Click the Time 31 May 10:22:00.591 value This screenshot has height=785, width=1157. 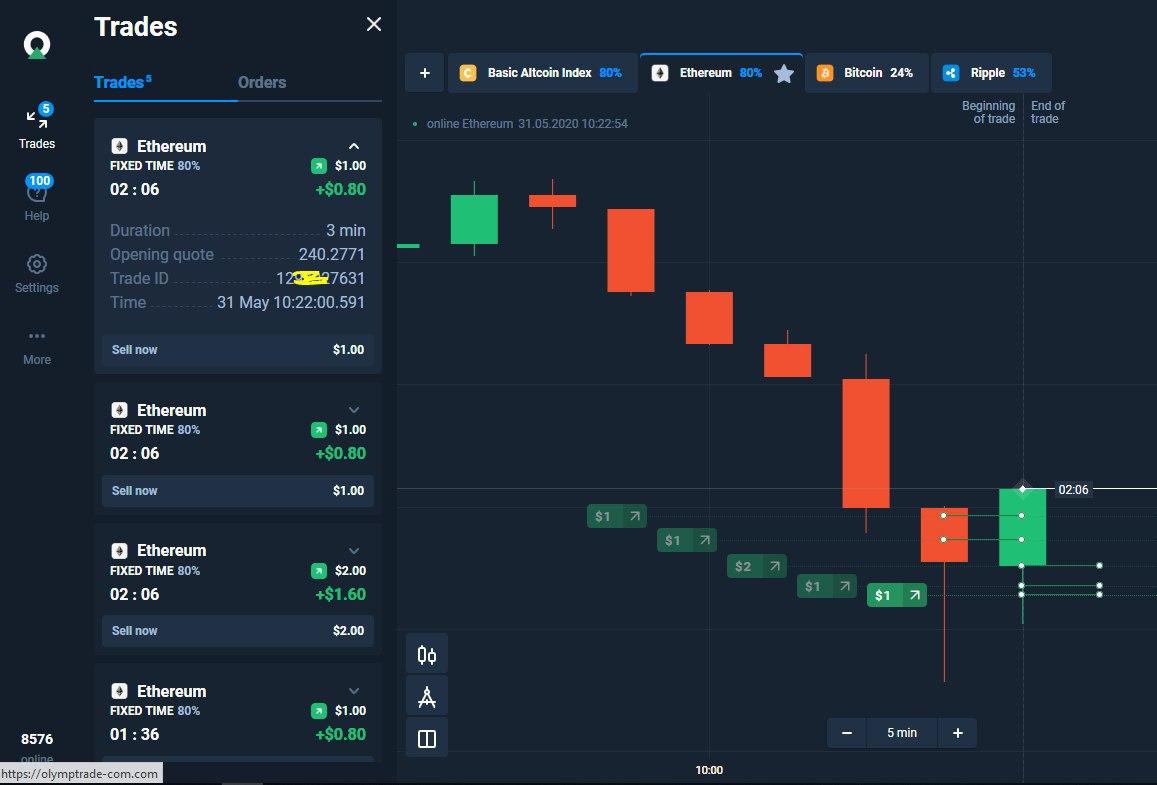point(291,302)
